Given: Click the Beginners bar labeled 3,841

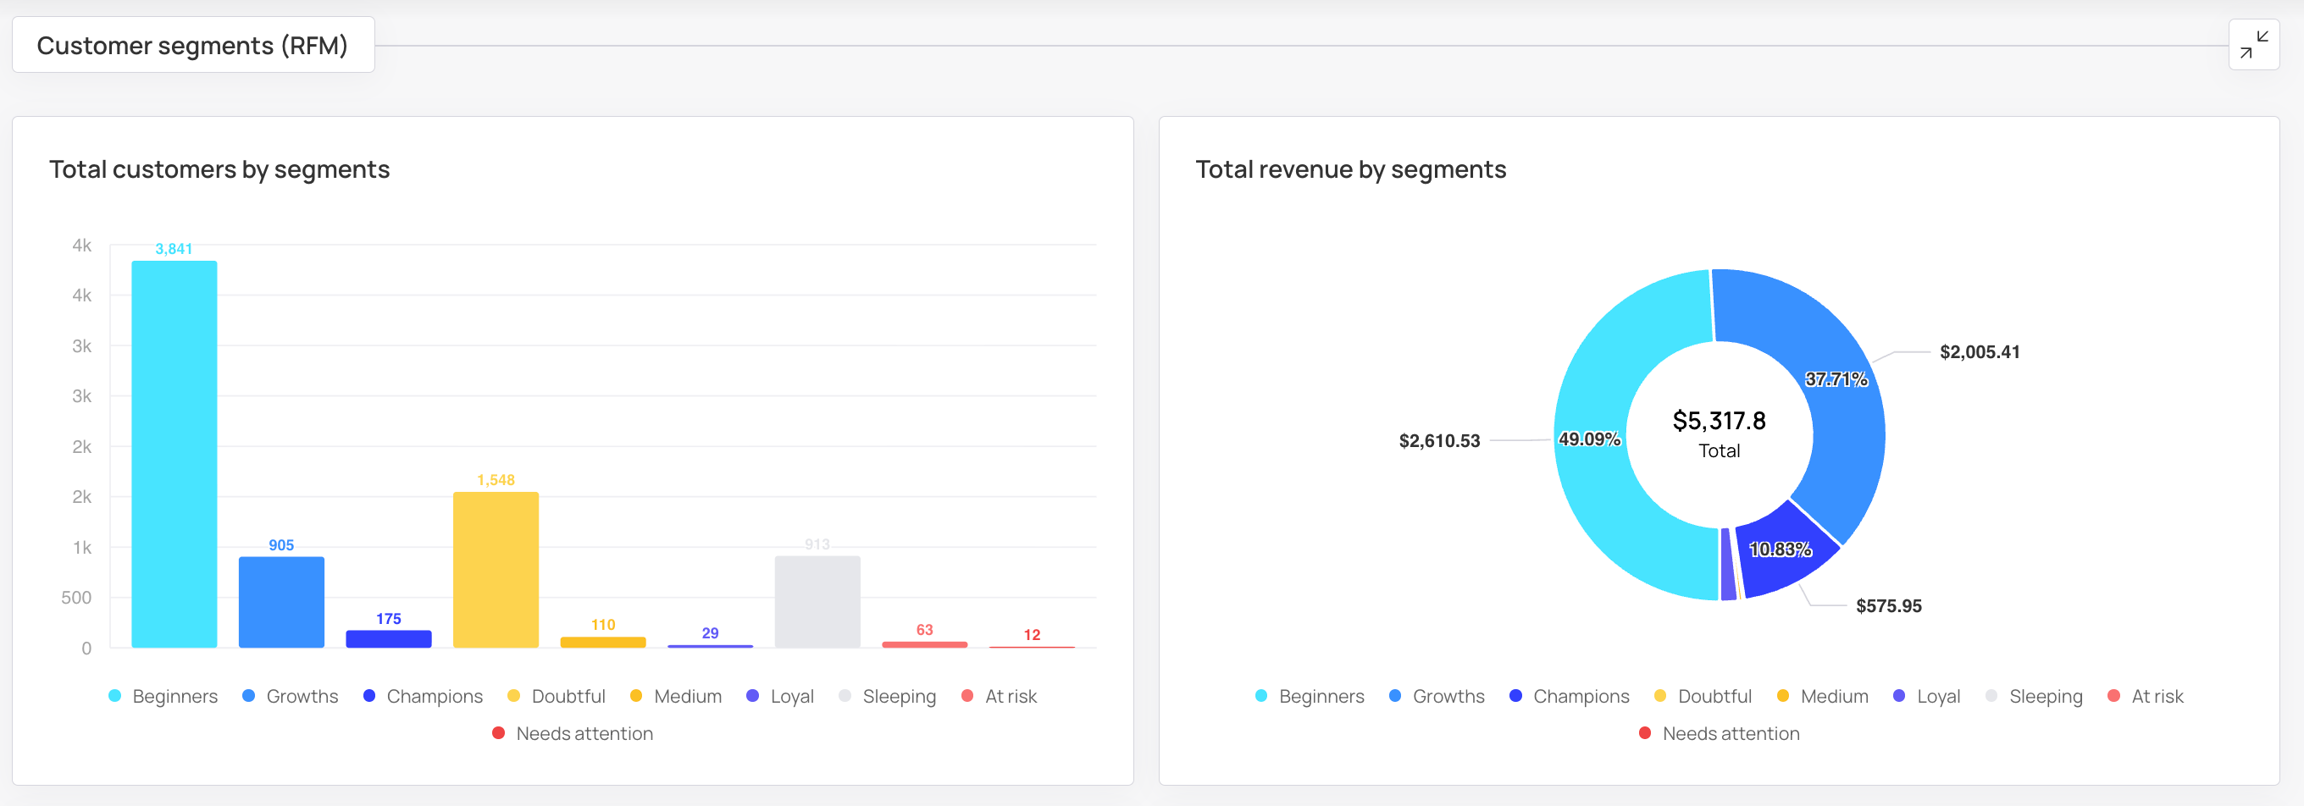Looking at the screenshot, I should [x=174, y=455].
